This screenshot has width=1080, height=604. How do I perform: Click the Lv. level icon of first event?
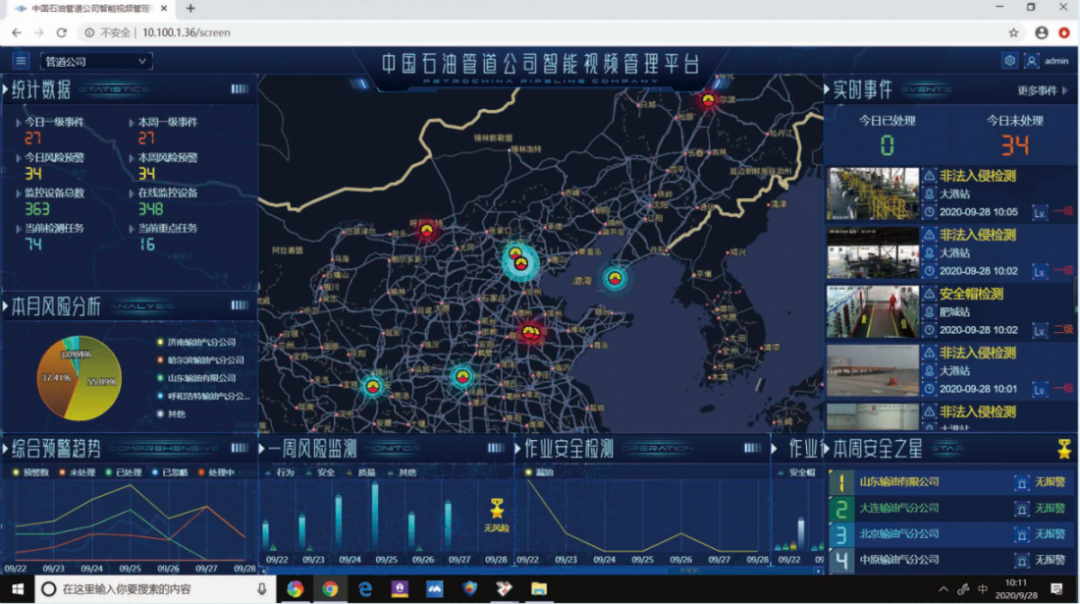pos(1040,212)
